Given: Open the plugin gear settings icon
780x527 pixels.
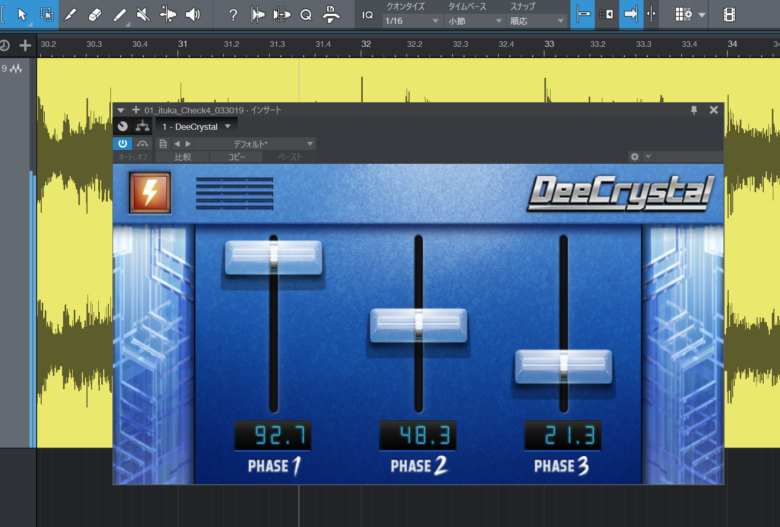Looking at the screenshot, I should coord(634,157).
